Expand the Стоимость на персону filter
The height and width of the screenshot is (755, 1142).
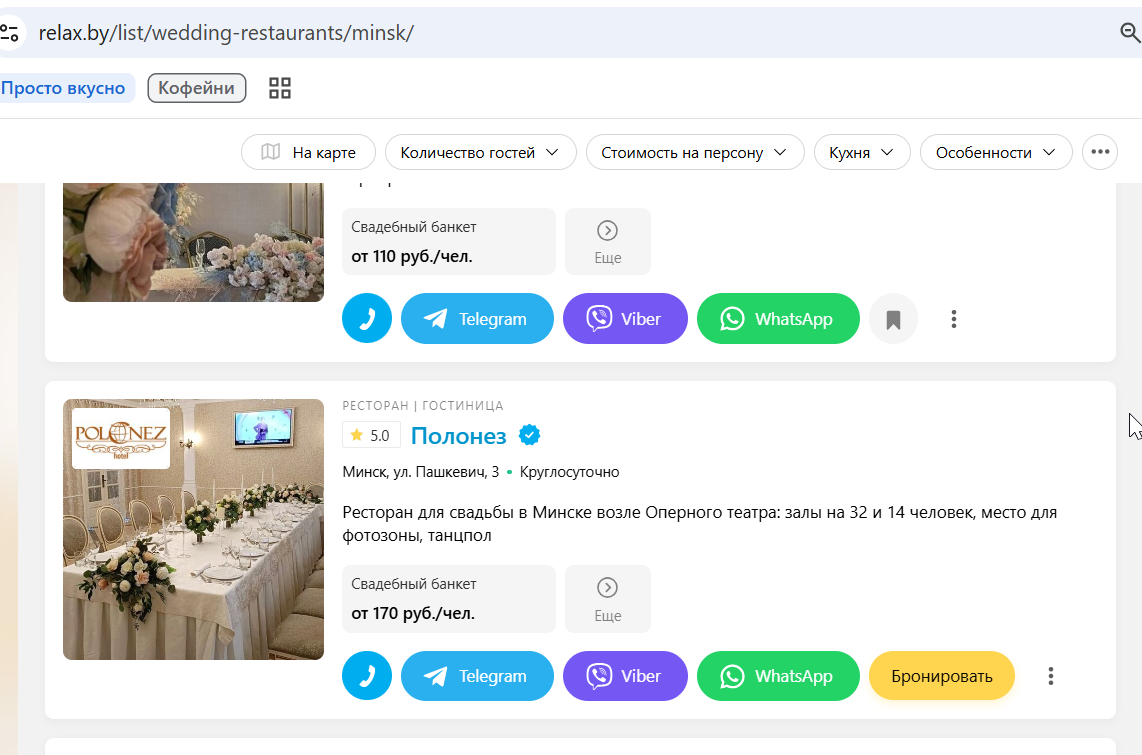(695, 152)
